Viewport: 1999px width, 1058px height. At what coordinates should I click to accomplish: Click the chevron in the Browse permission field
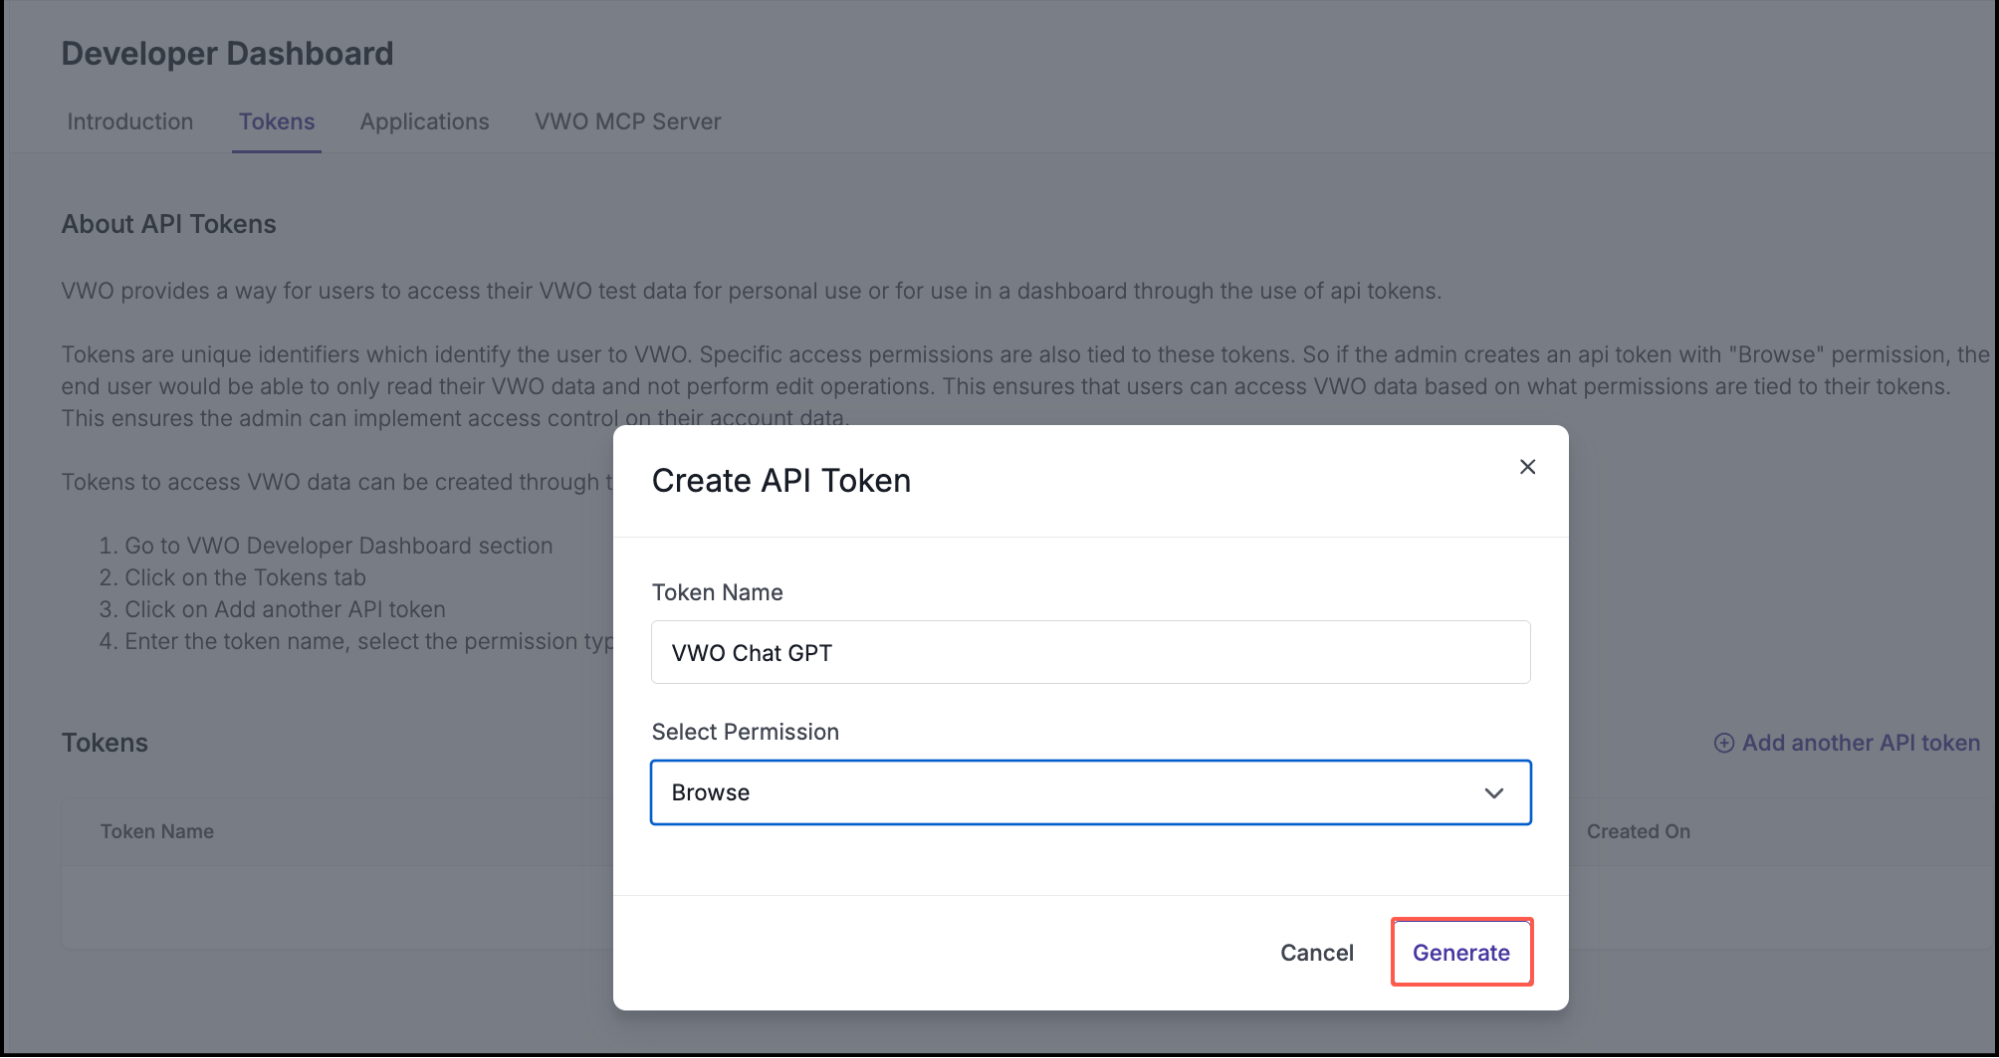(x=1495, y=792)
